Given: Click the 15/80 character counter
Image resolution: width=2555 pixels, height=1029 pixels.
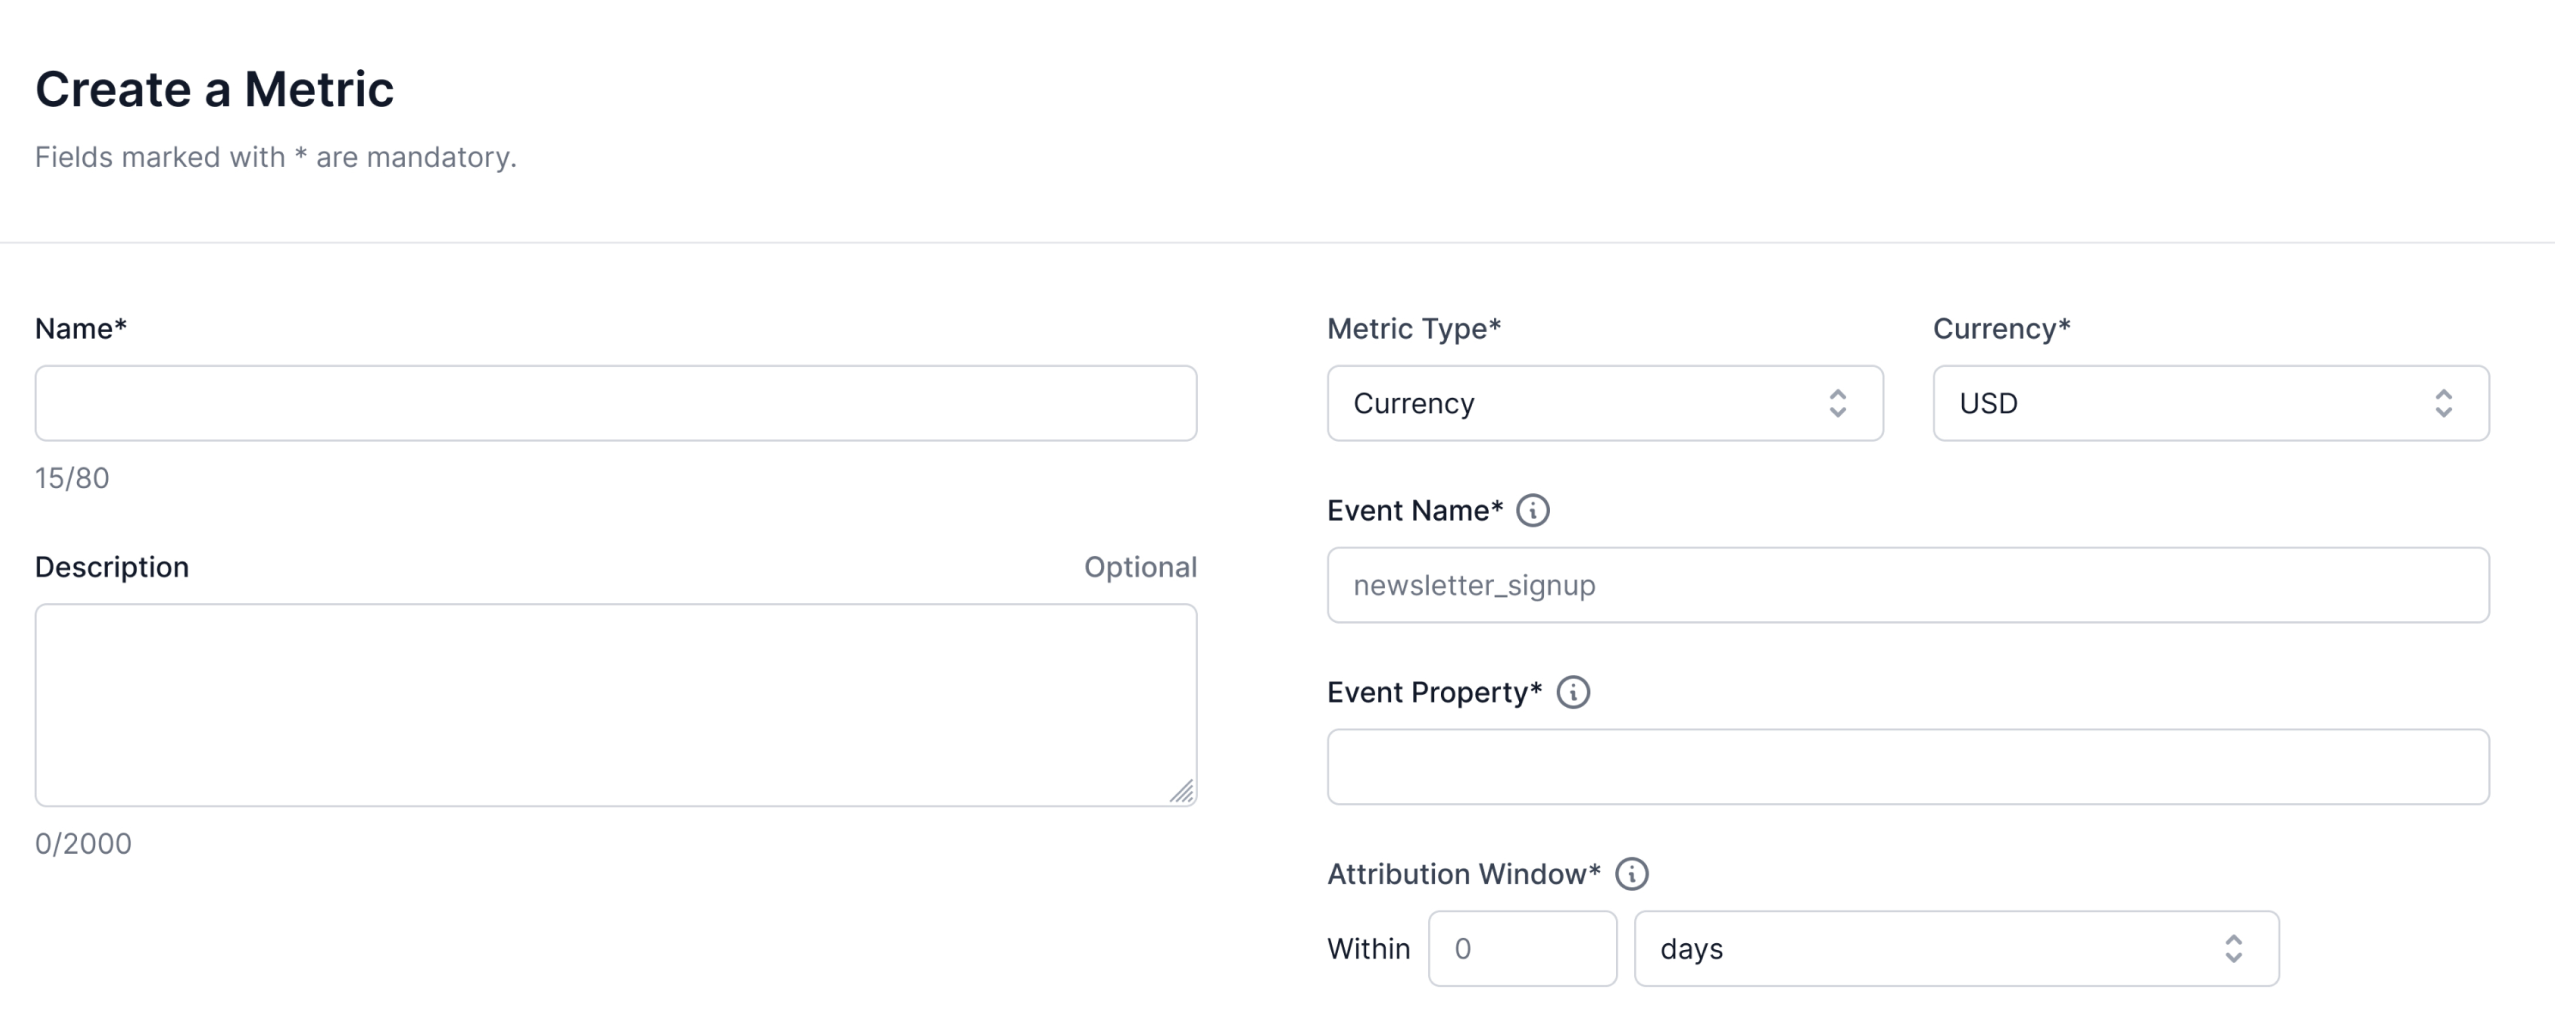Looking at the screenshot, I should tap(70, 477).
